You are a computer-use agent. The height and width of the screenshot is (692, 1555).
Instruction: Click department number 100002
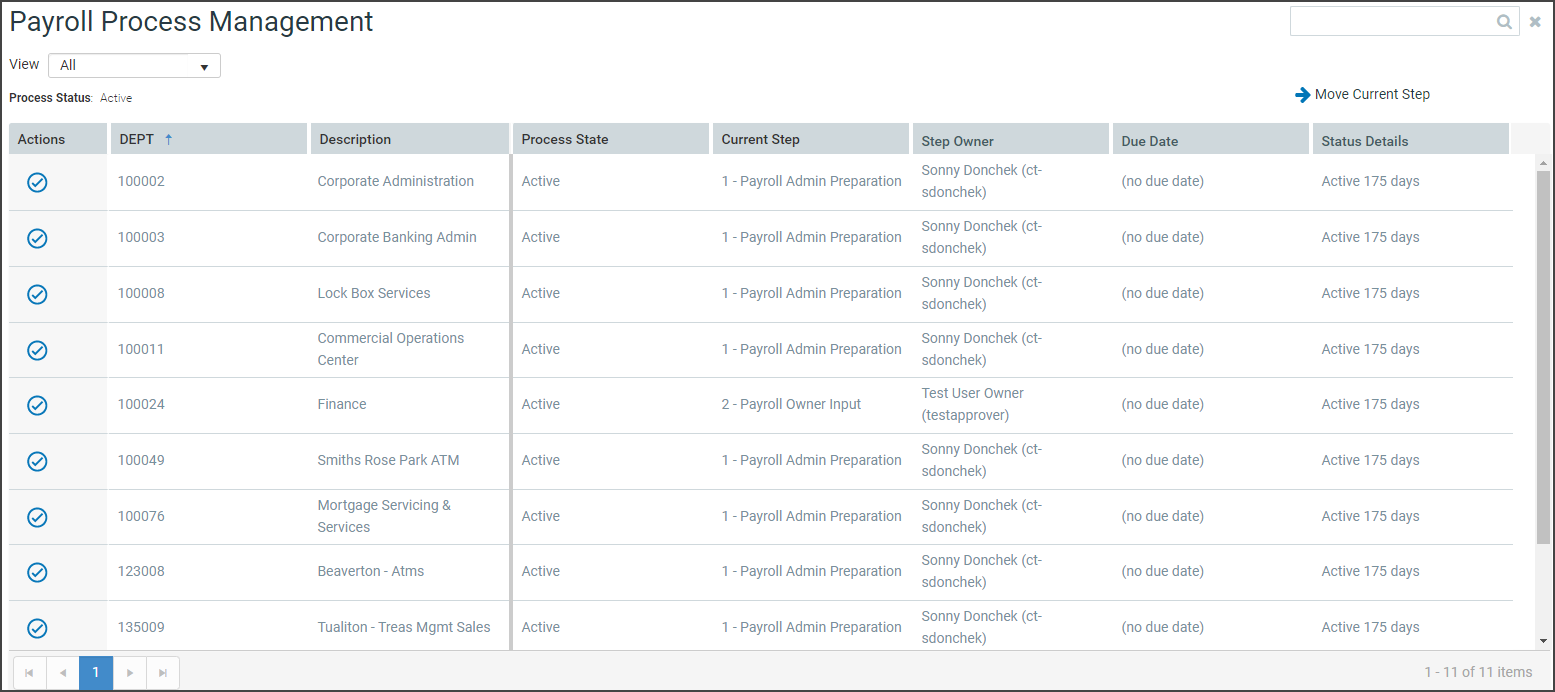click(x=141, y=181)
